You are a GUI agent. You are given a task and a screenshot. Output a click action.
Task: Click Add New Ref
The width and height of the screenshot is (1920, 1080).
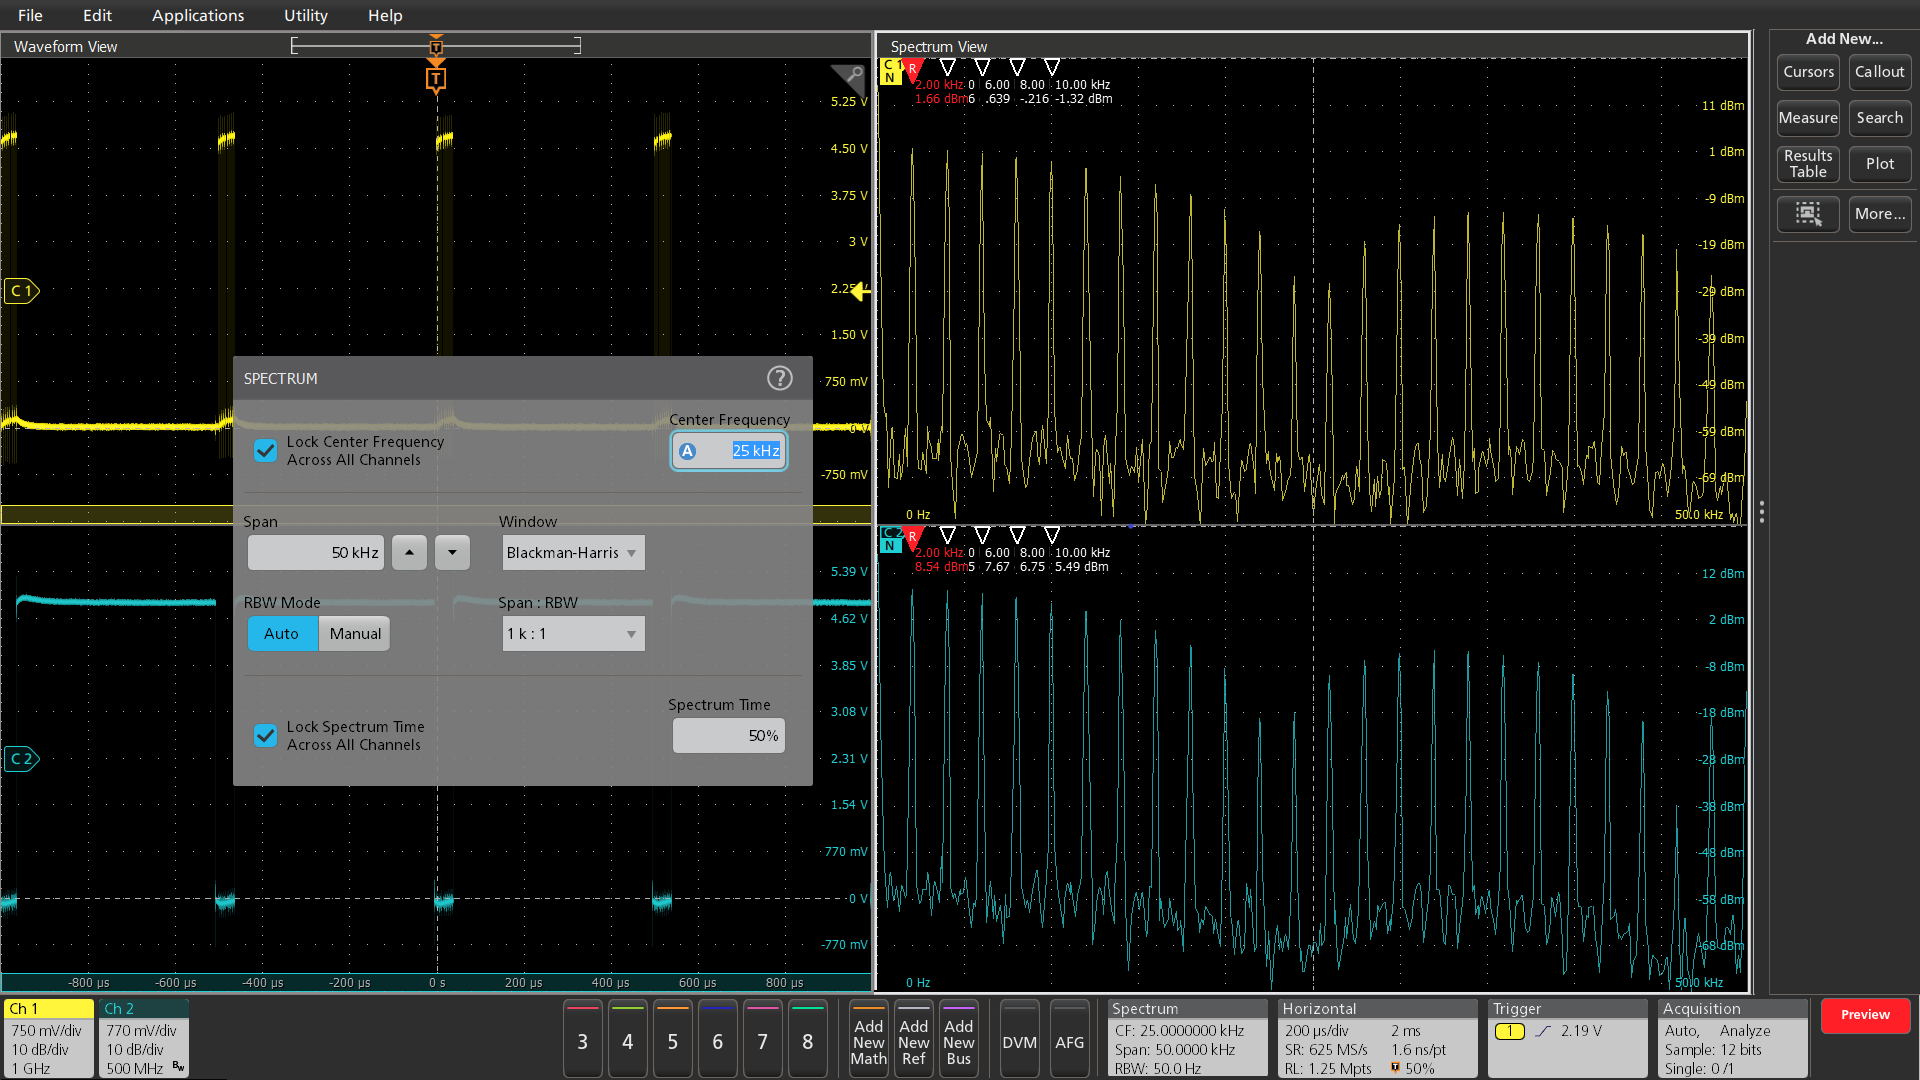tap(913, 1039)
